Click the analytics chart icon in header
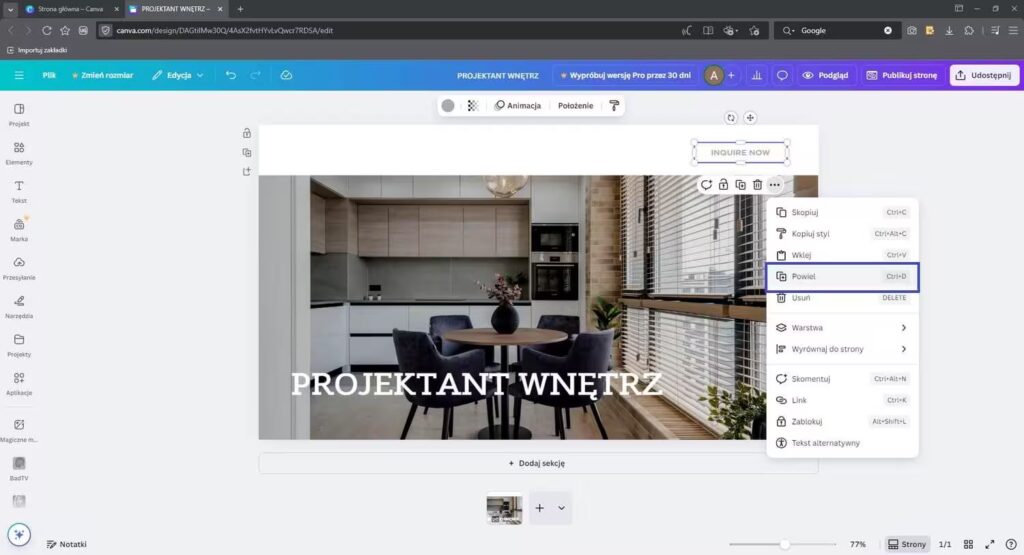 [x=756, y=75]
